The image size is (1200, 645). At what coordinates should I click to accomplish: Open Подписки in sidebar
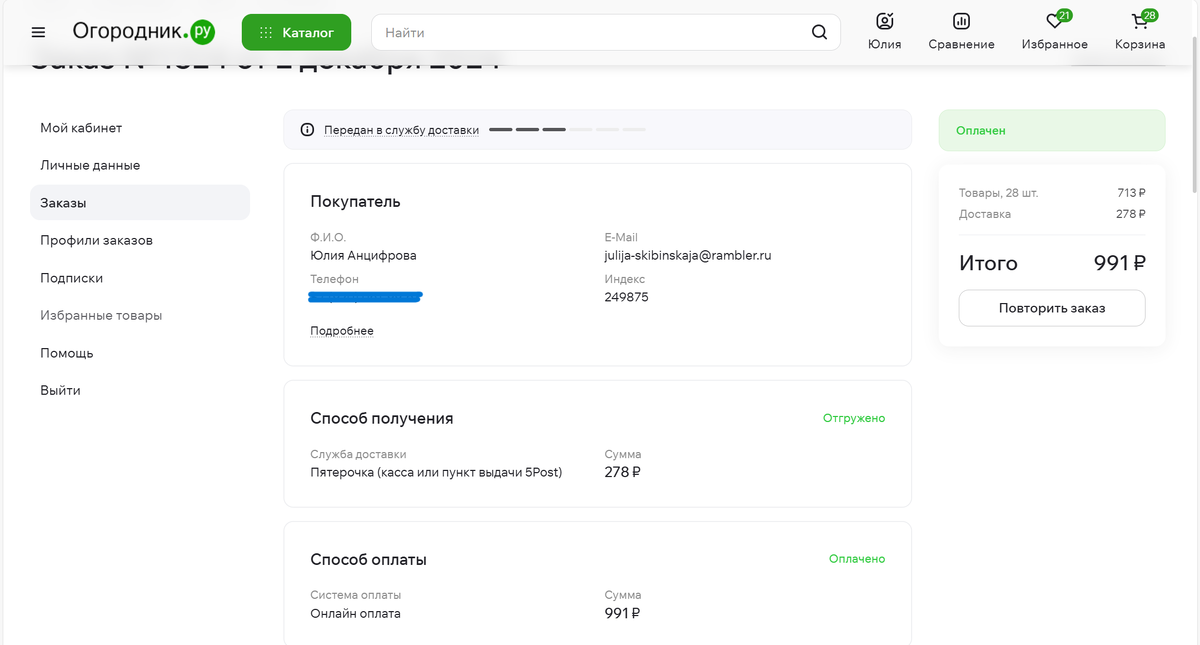point(71,278)
